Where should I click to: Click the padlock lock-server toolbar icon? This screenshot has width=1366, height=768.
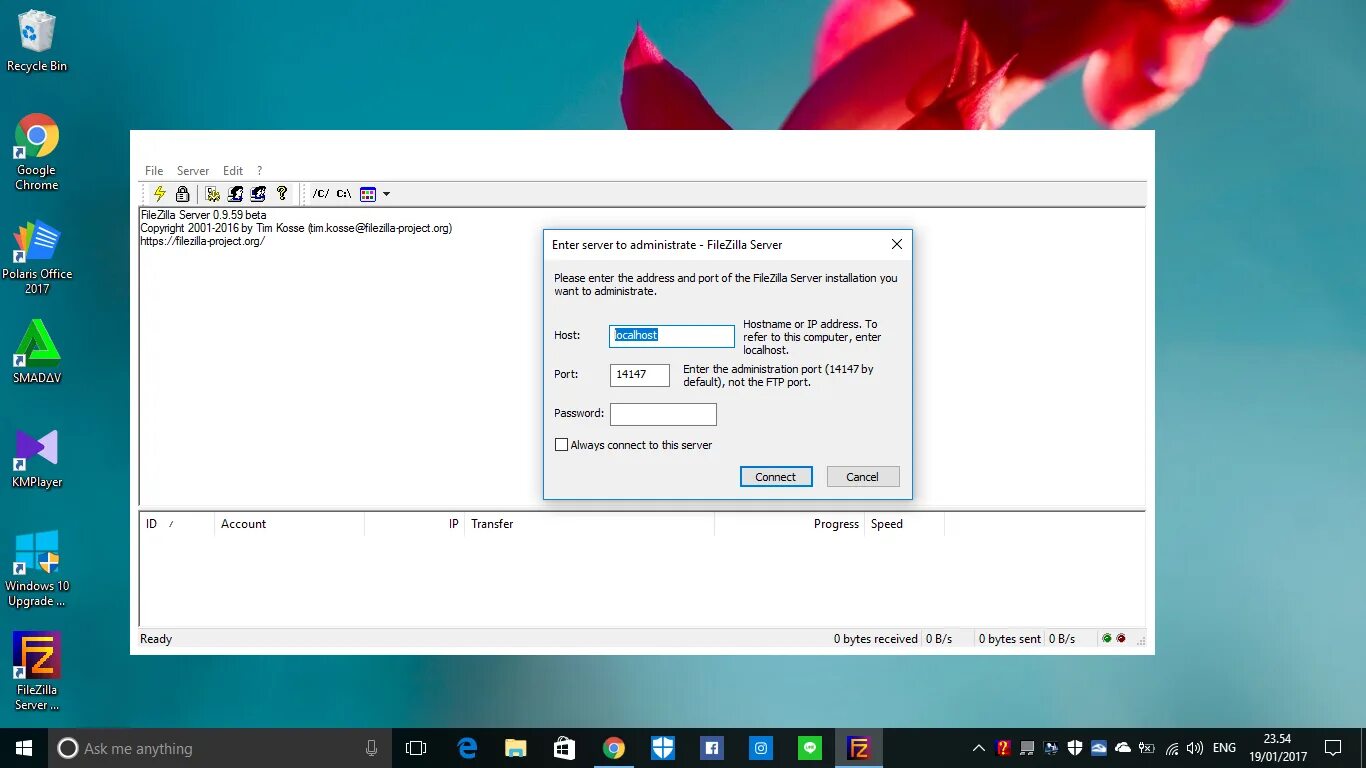tap(182, 194)
